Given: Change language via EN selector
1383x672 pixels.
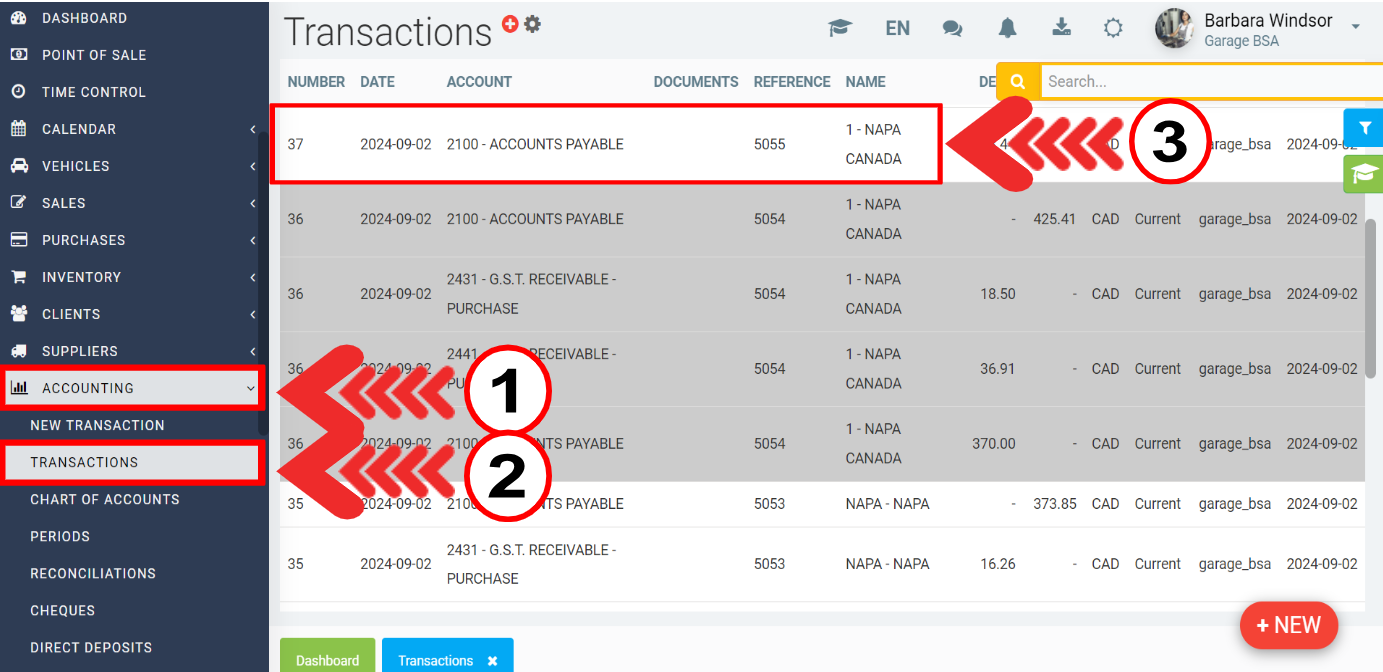Looking at the screenshot, I should [897, 29].
